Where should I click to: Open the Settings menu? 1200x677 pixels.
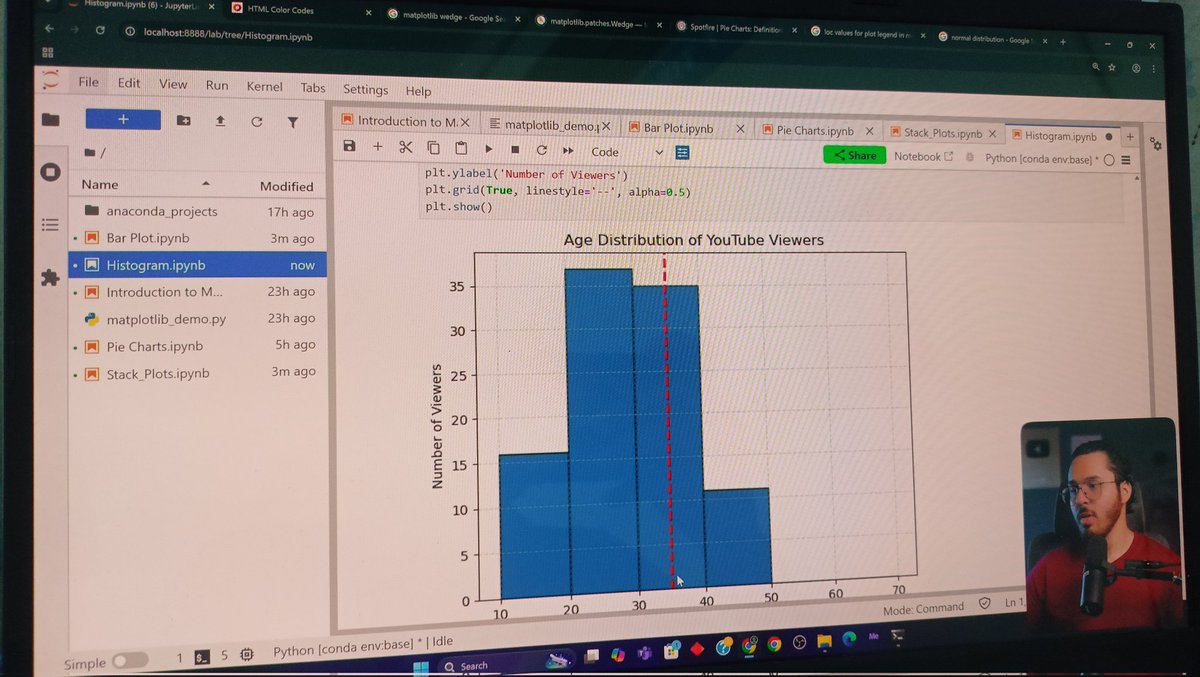coord(365,89)
